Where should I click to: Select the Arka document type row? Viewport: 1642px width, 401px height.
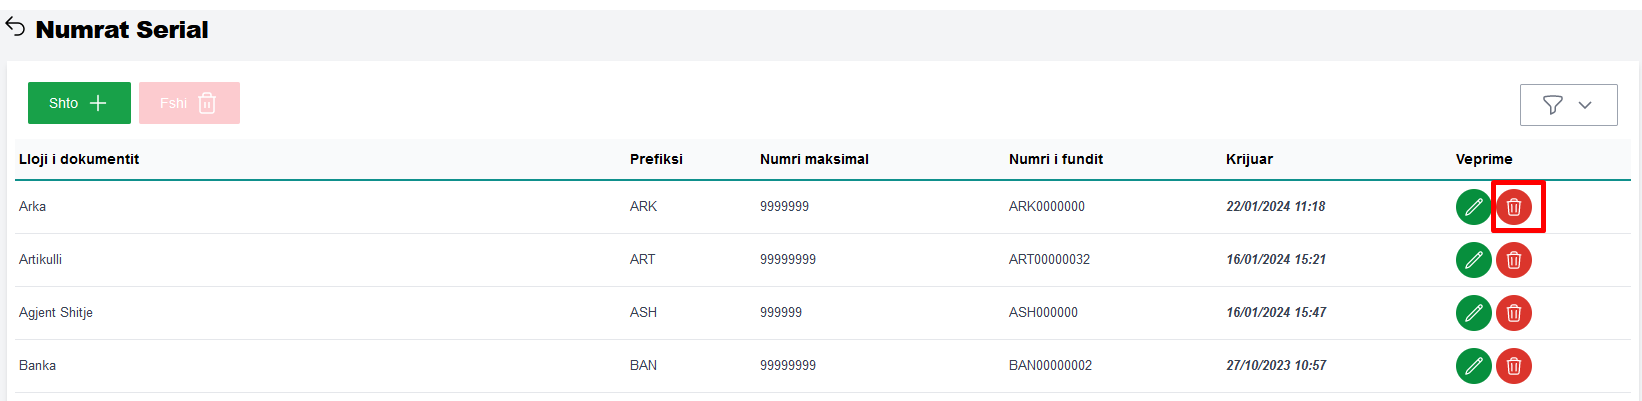click(x=33, y=207)
